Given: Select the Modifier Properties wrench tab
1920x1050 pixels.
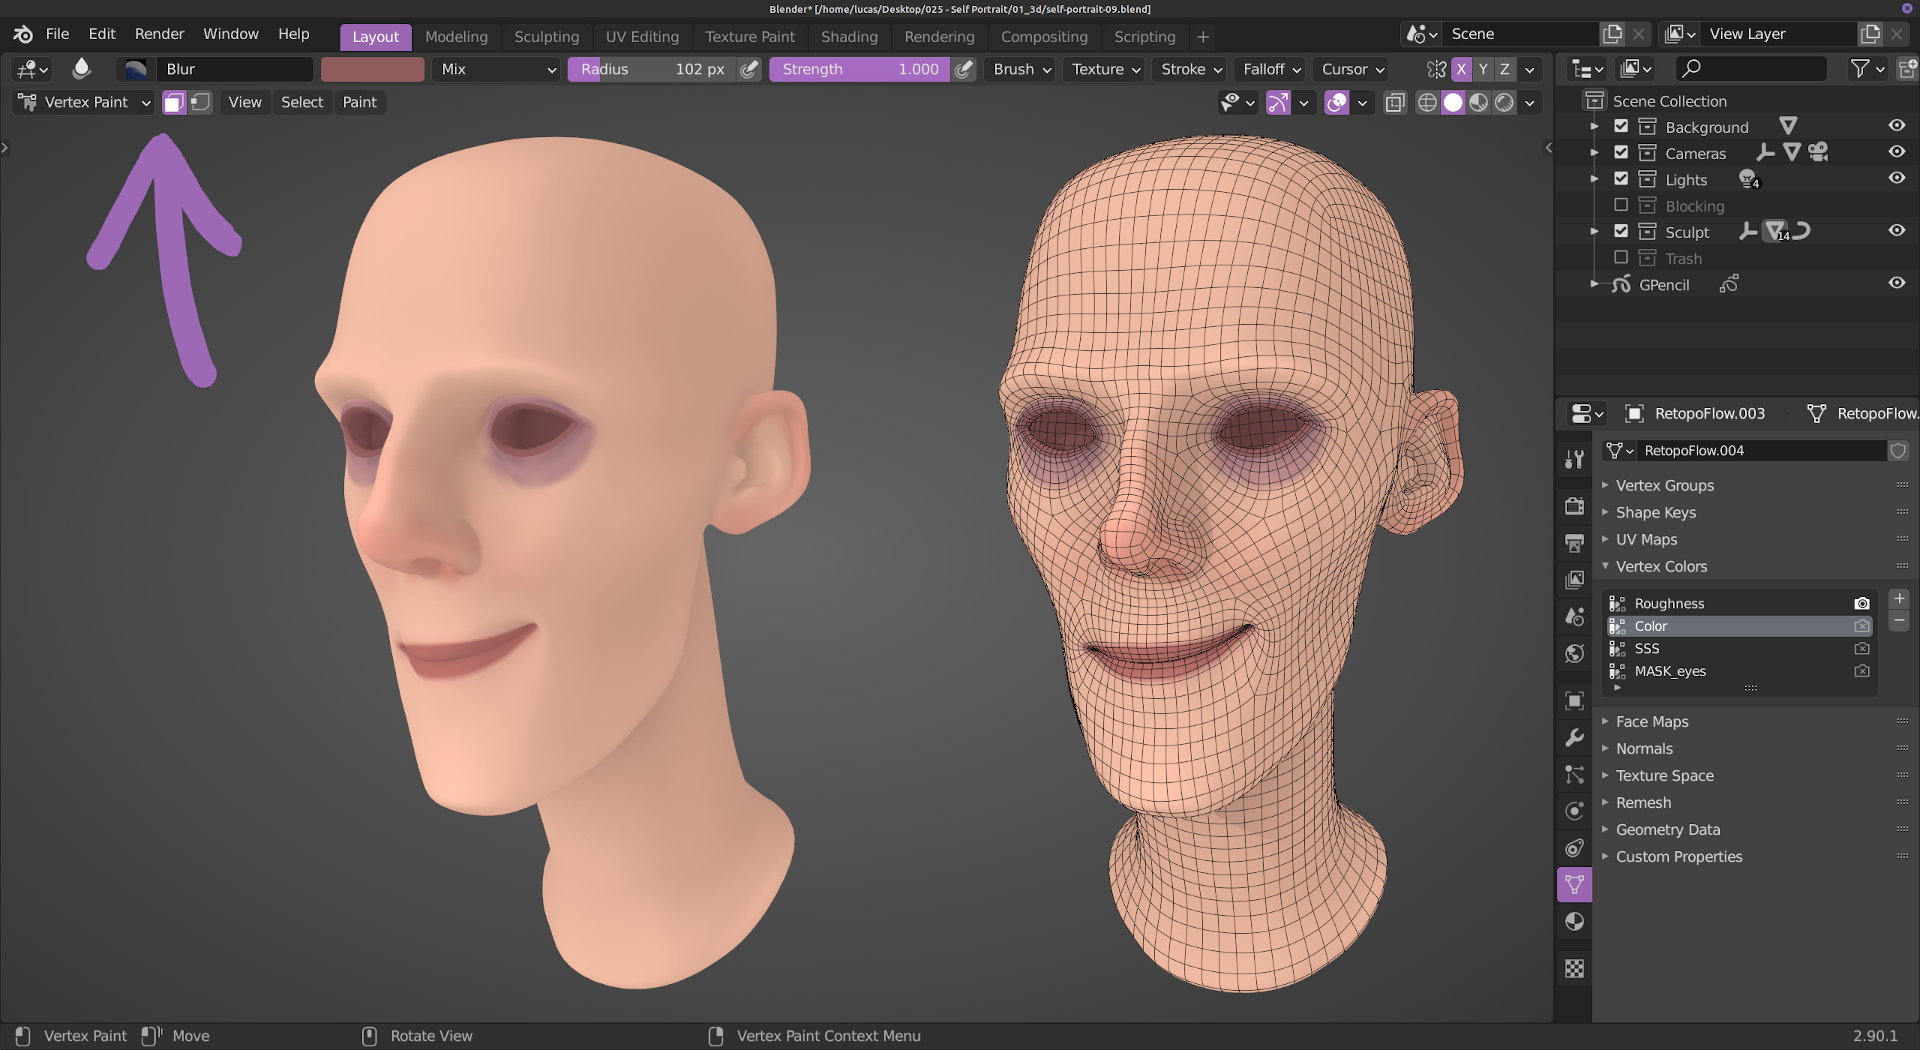Looking at the screenshot, I should 1574,737.
